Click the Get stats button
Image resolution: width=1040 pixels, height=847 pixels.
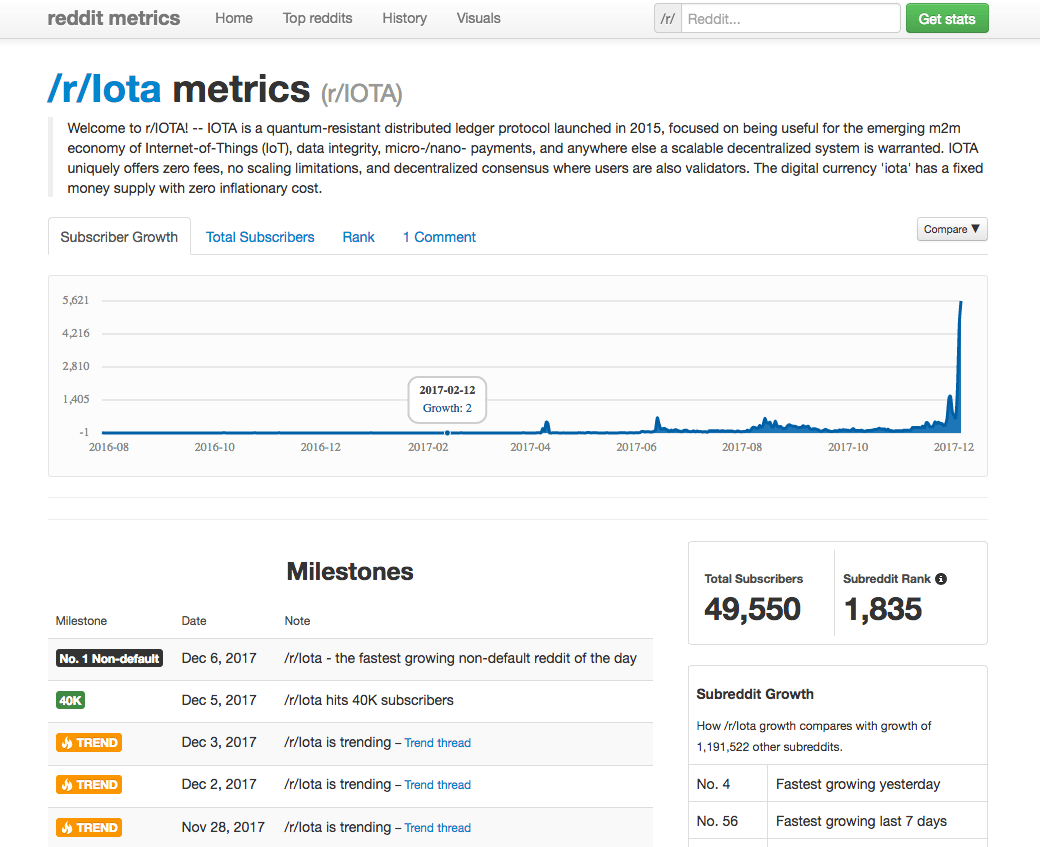pyautogui.click(x=946, y=18)
